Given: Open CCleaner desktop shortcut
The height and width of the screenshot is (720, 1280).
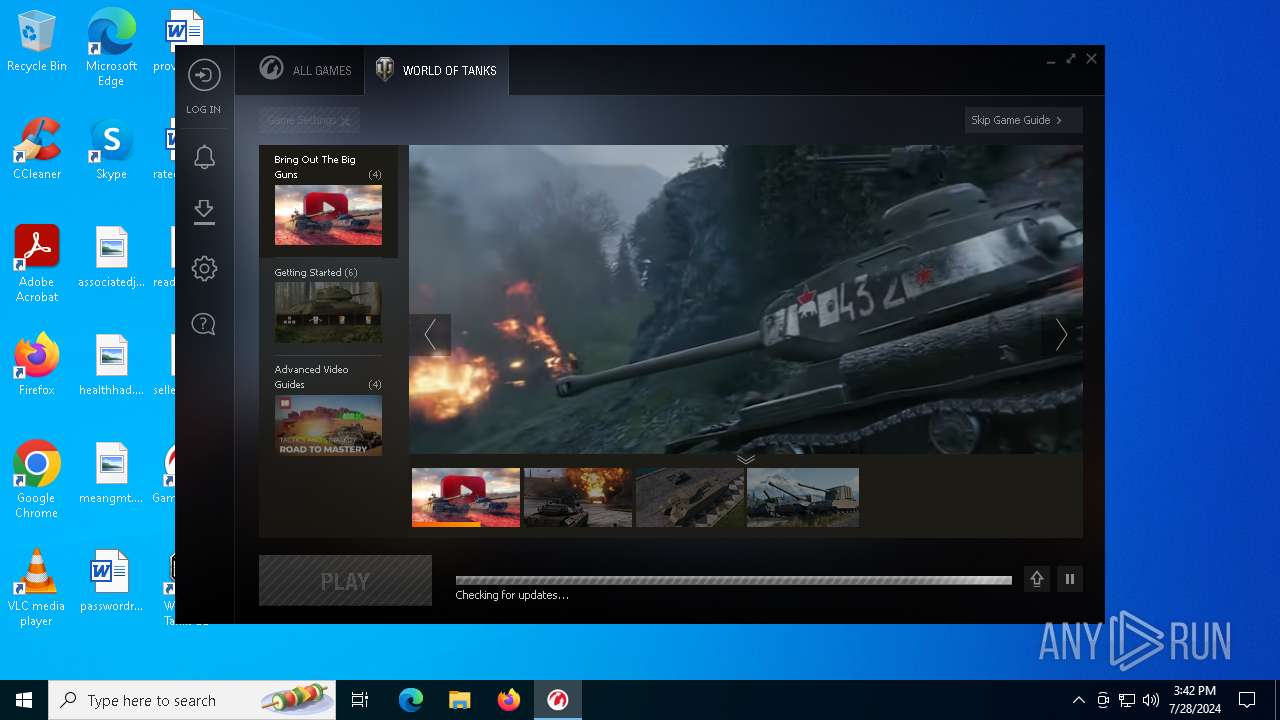Looking at the screenshot, I should (37, 149).
